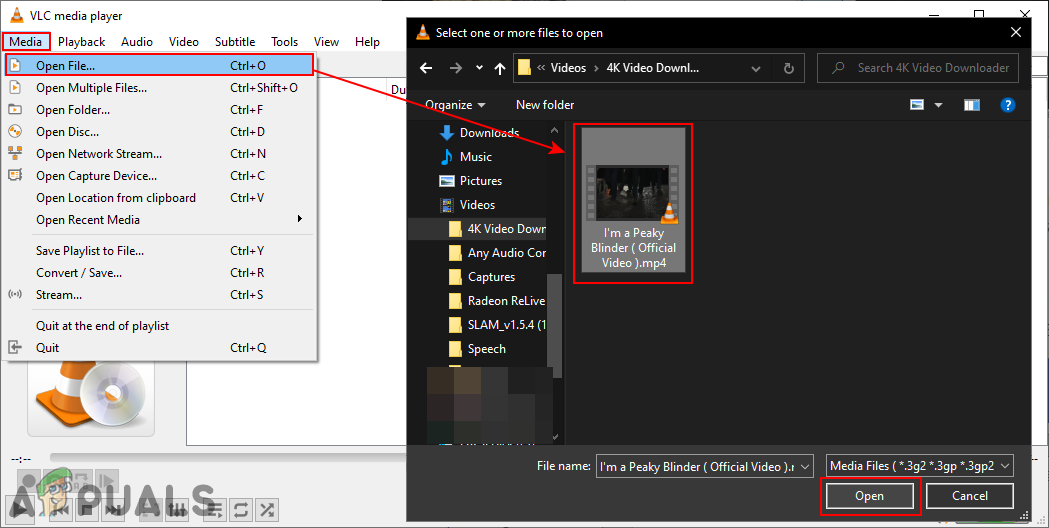Image resolution: width=1049 pixels, height=528 pixels.
Task: Select Stream... menu entry
Action: point(159,295)
